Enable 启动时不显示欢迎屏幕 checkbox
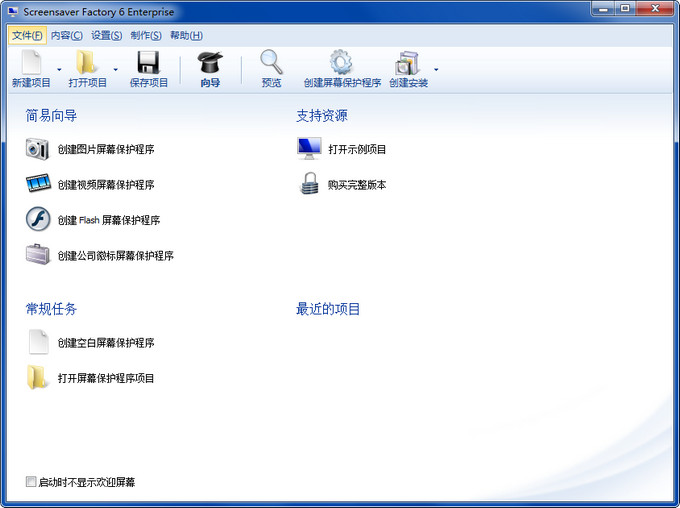The height and width of the screenshot is (508, 680). tap(31, 482)
